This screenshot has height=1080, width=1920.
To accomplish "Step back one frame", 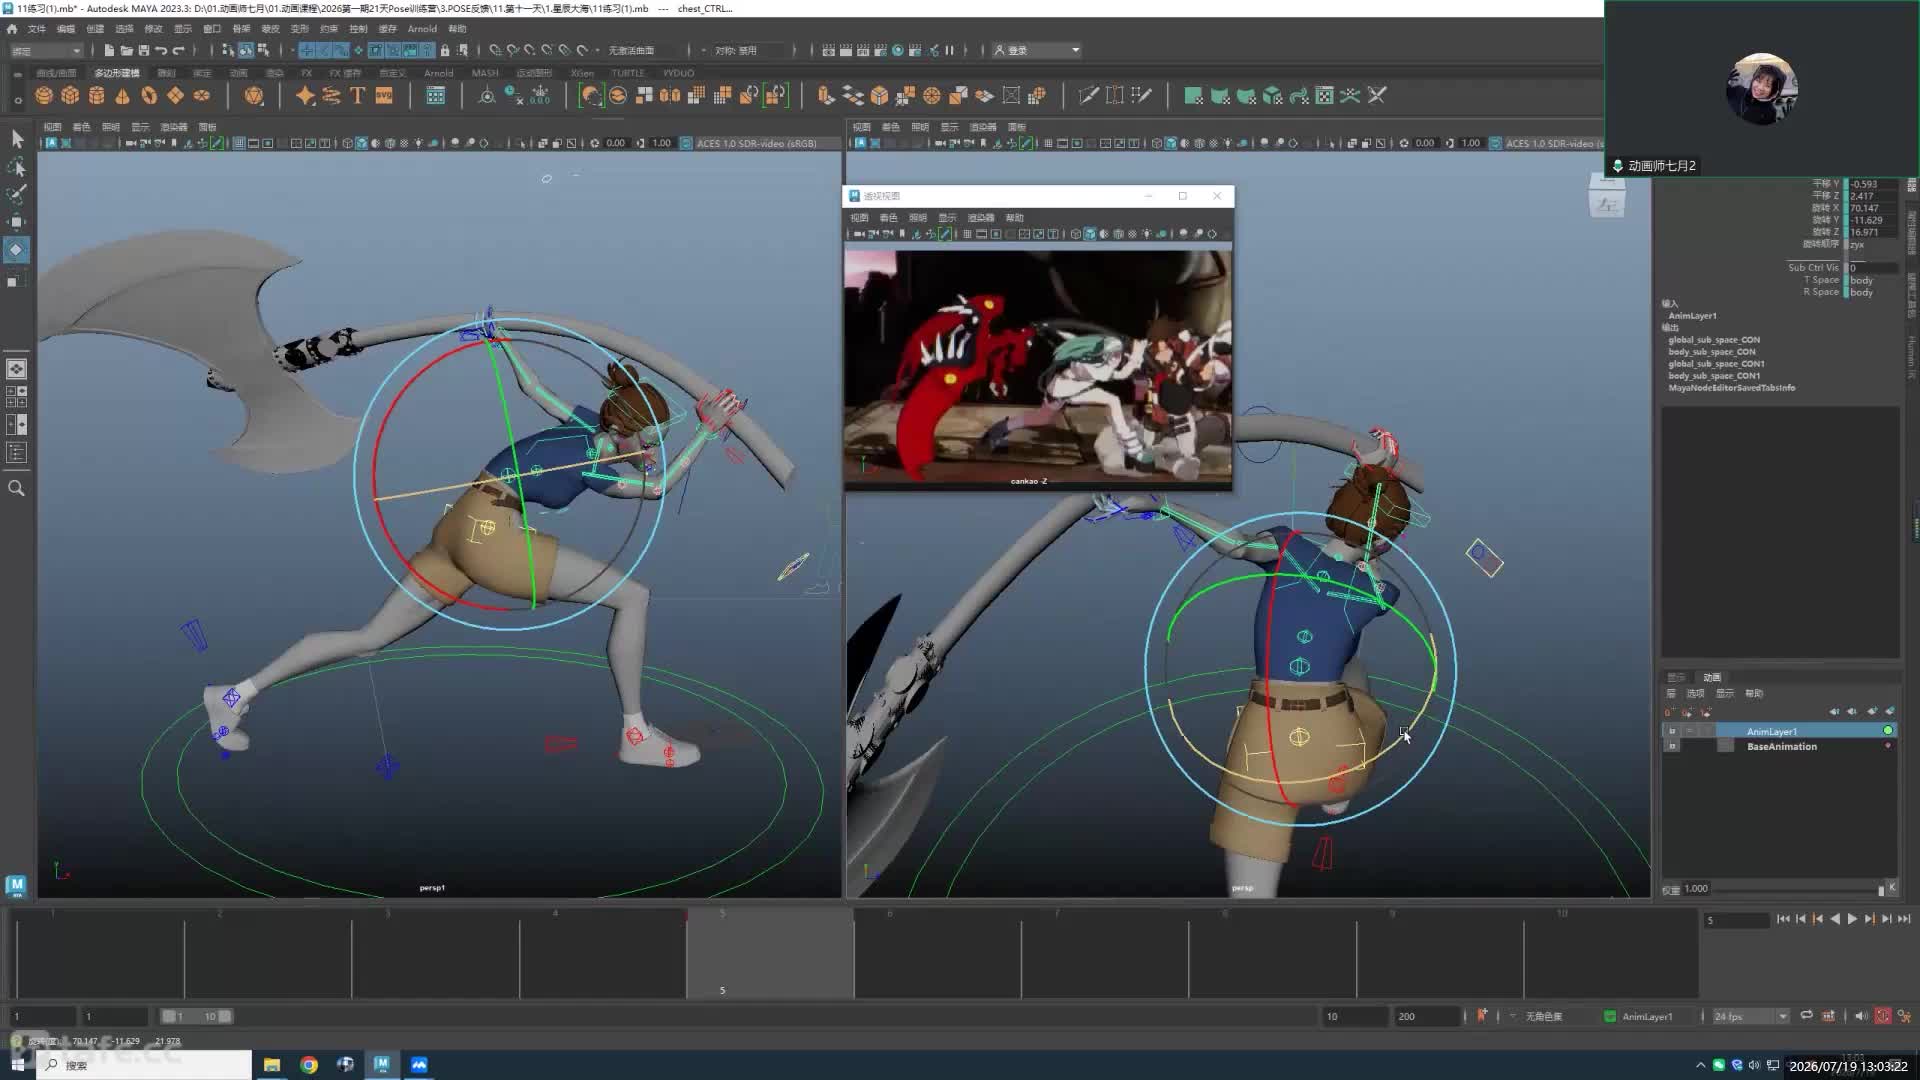I will tap(1801, 919).
